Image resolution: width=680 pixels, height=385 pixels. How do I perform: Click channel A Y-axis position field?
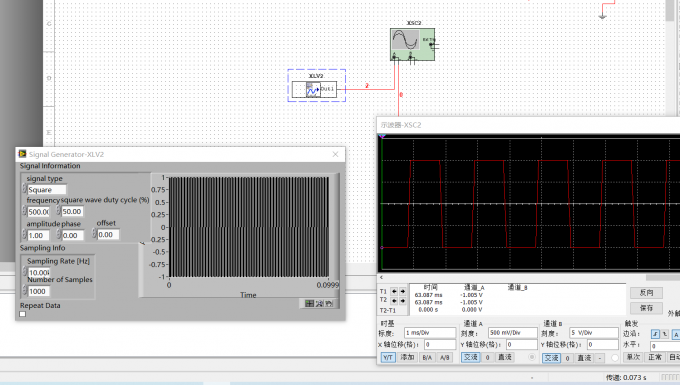[x=521, y=344]
